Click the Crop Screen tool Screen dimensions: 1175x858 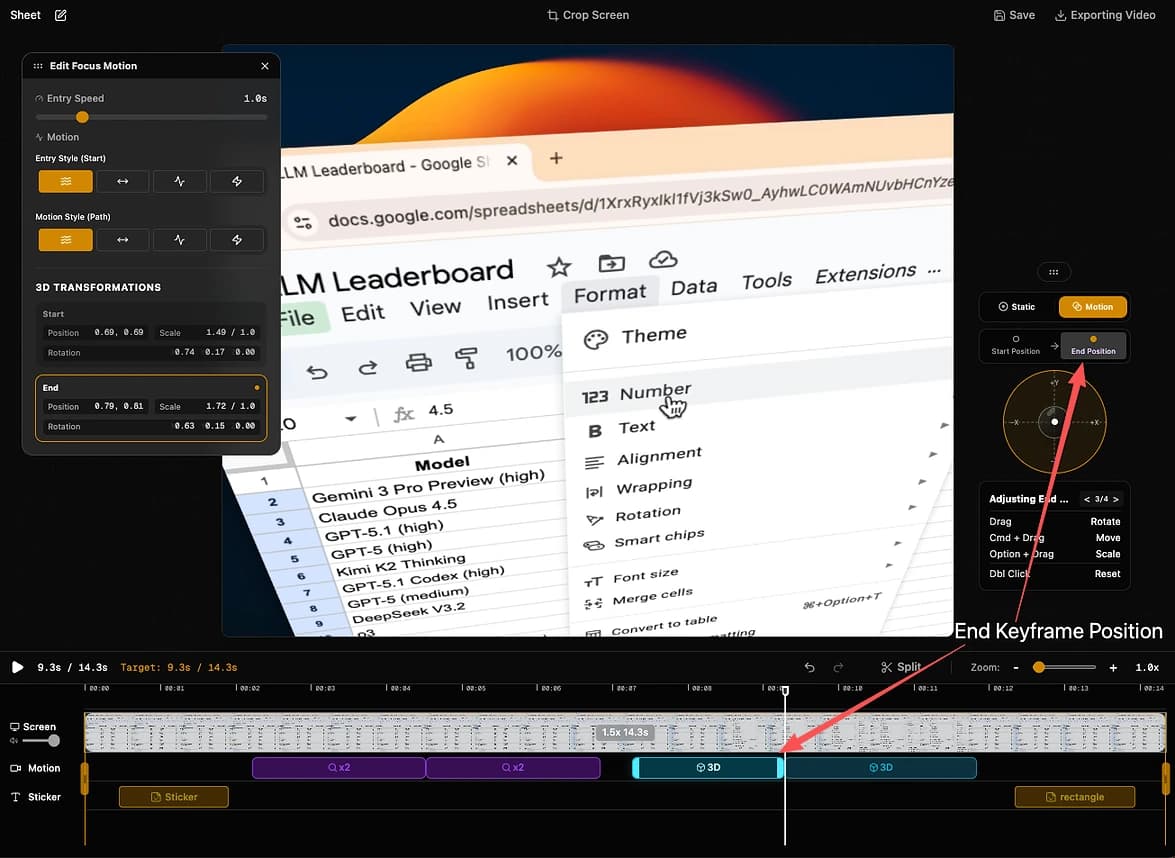coord(588,15)
